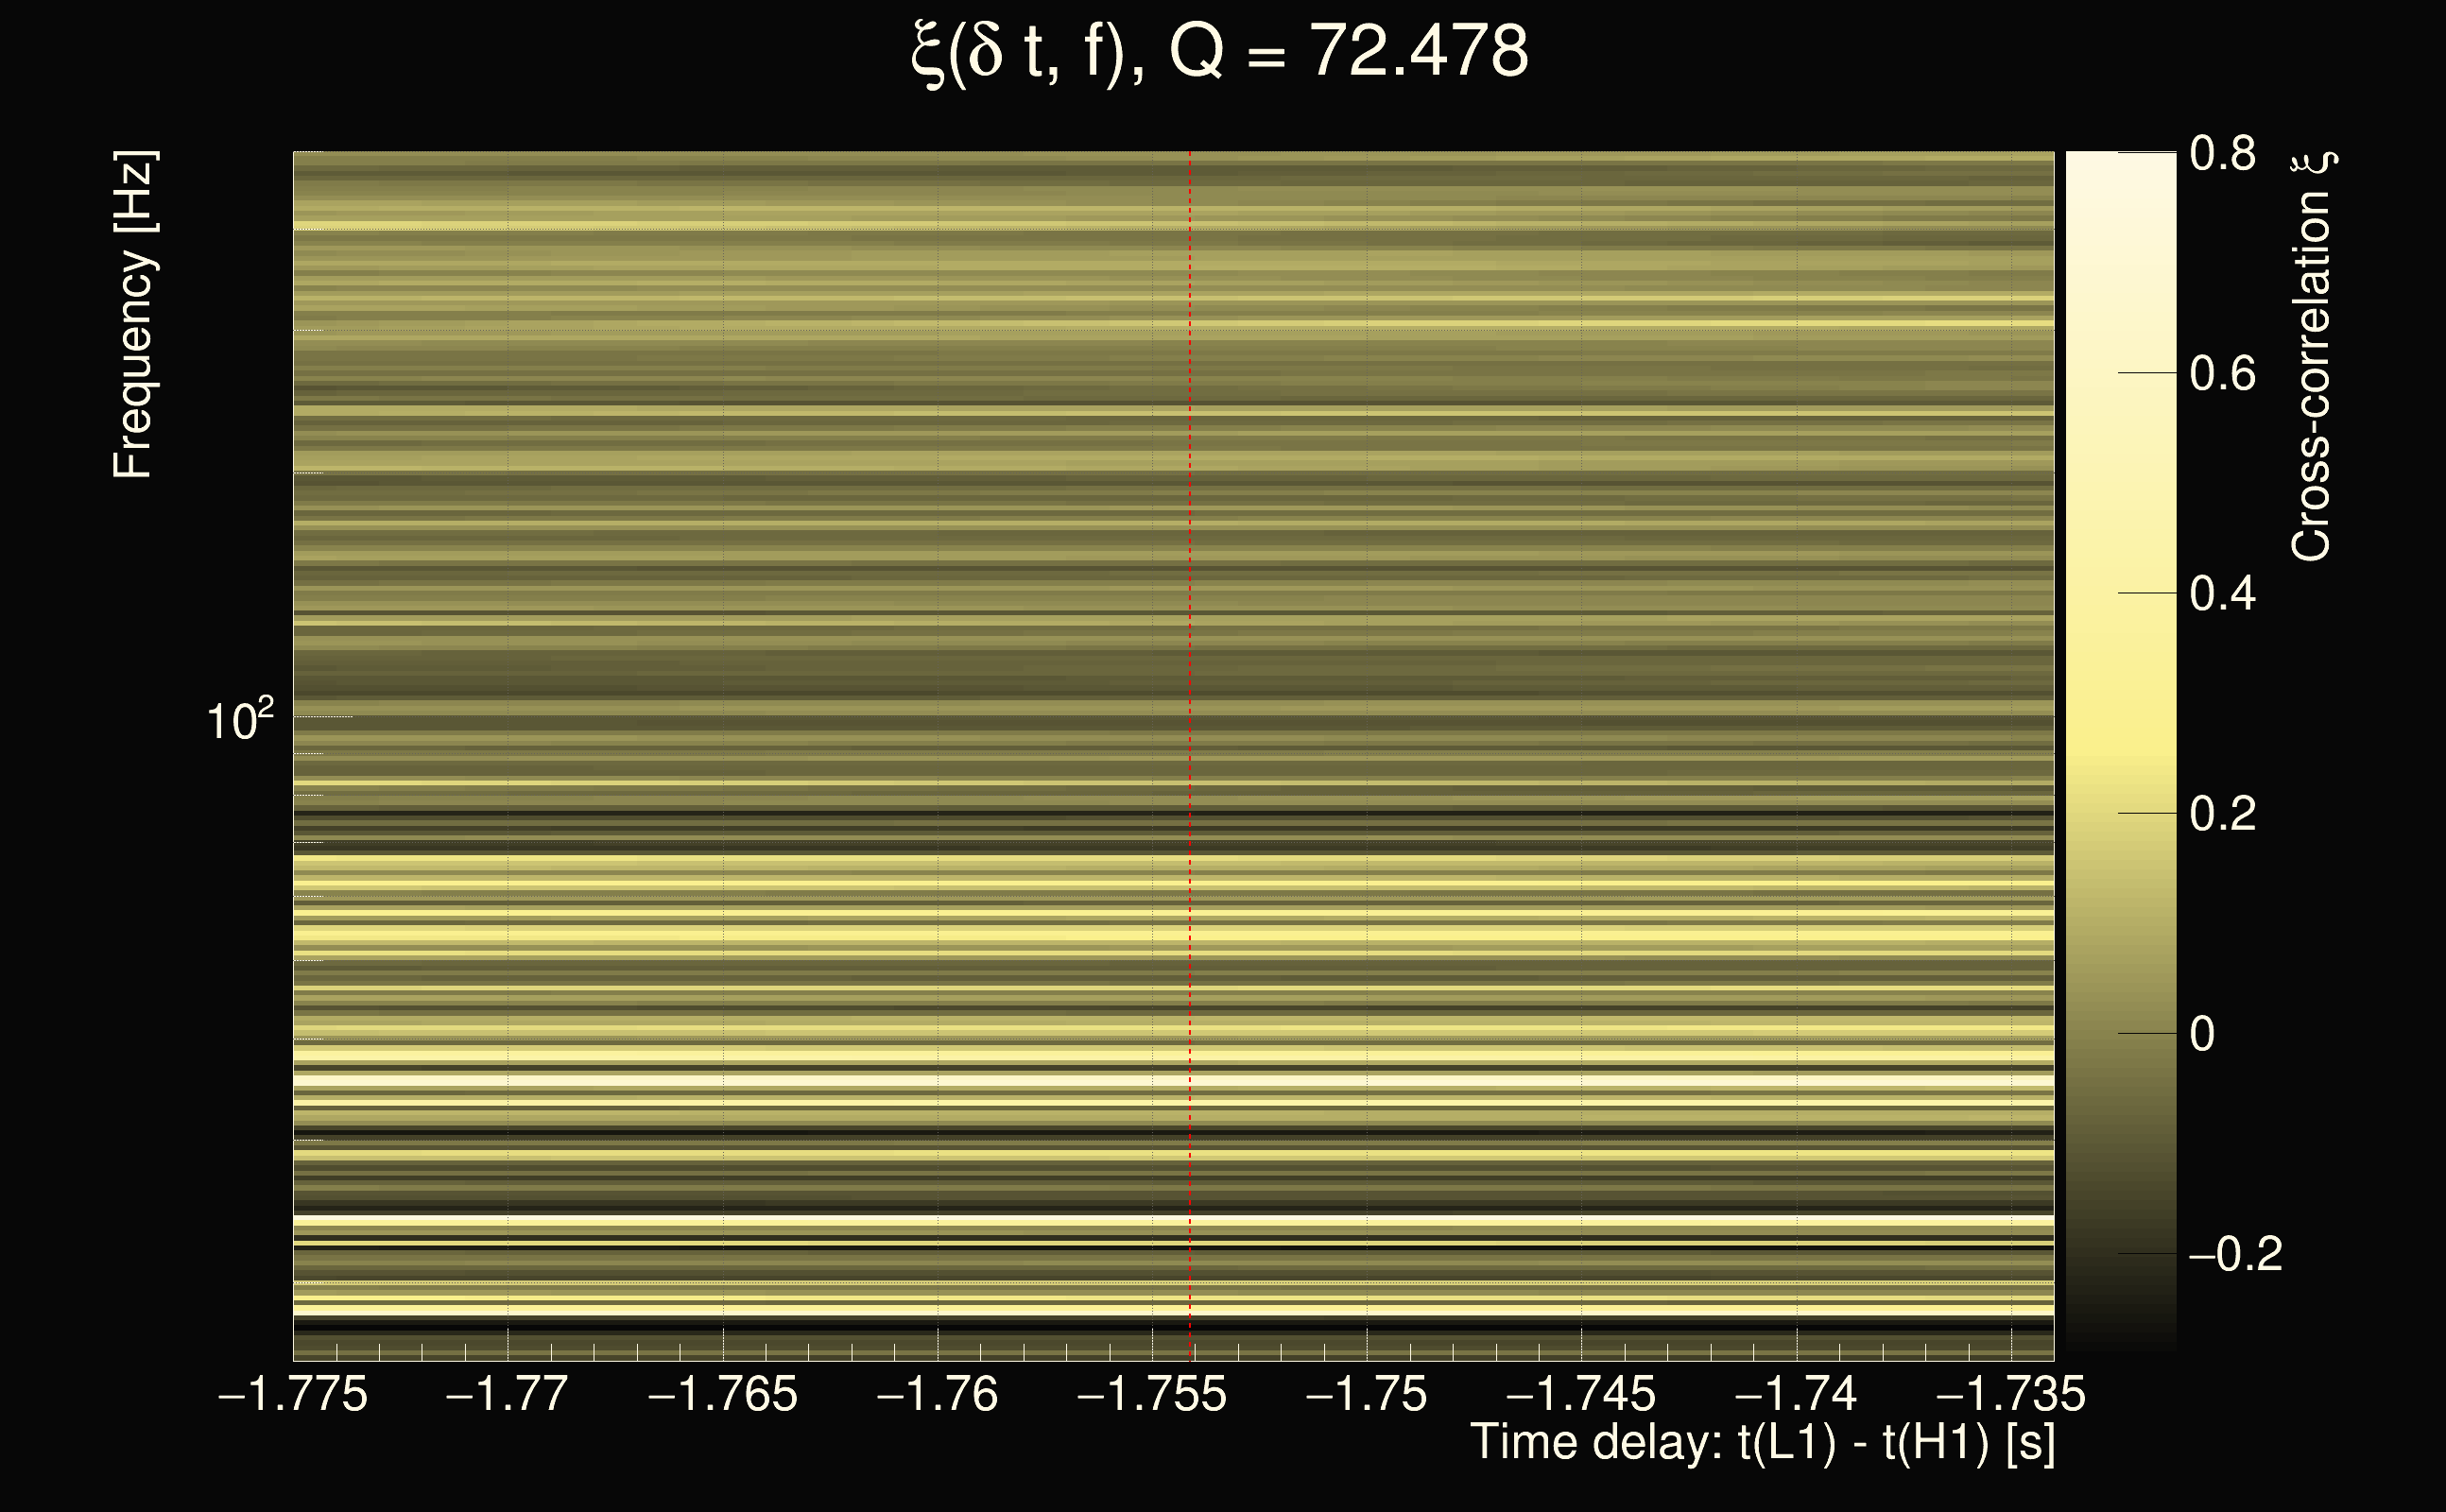
Task: Click the plot title showing Q = 72.478
Action: [x=1220, y=52]
